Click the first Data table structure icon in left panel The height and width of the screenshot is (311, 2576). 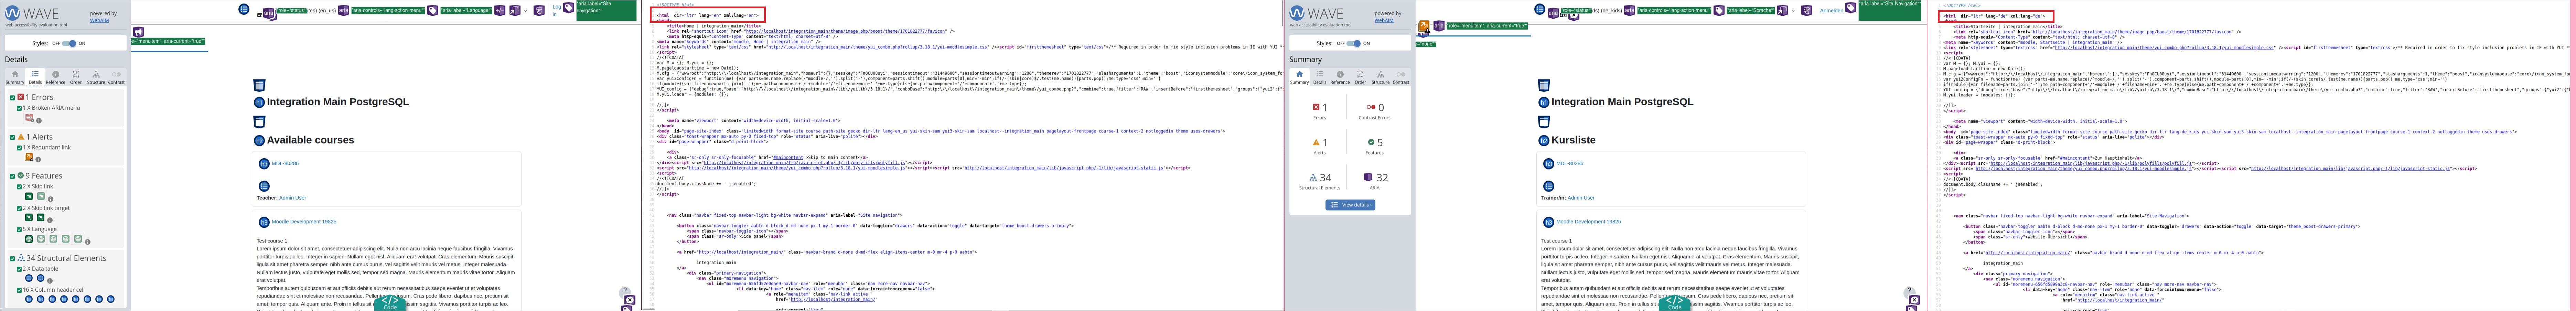pyautogui.click(x=29, y=278)
